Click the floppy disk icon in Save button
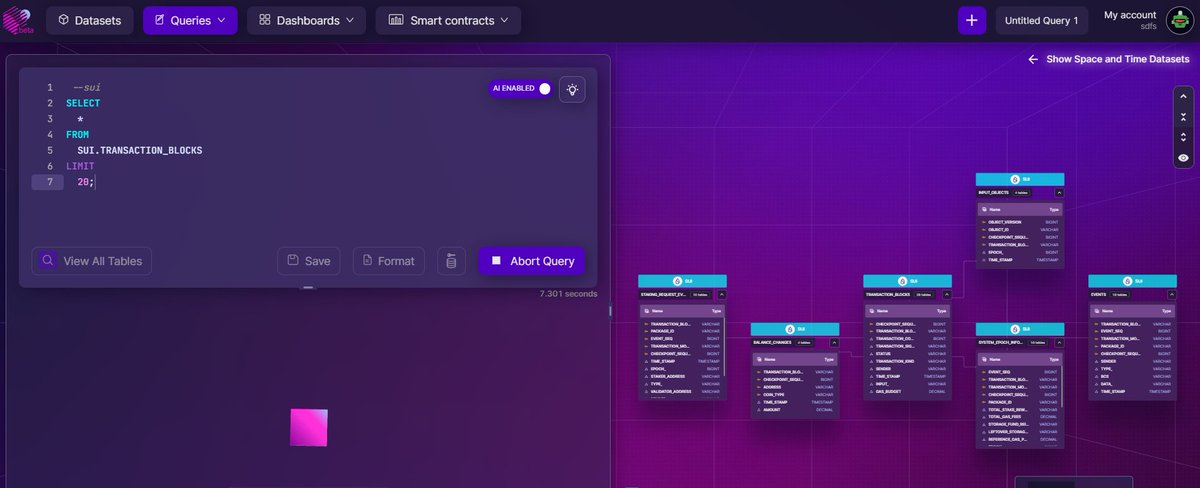 click(x=292, y=261)
